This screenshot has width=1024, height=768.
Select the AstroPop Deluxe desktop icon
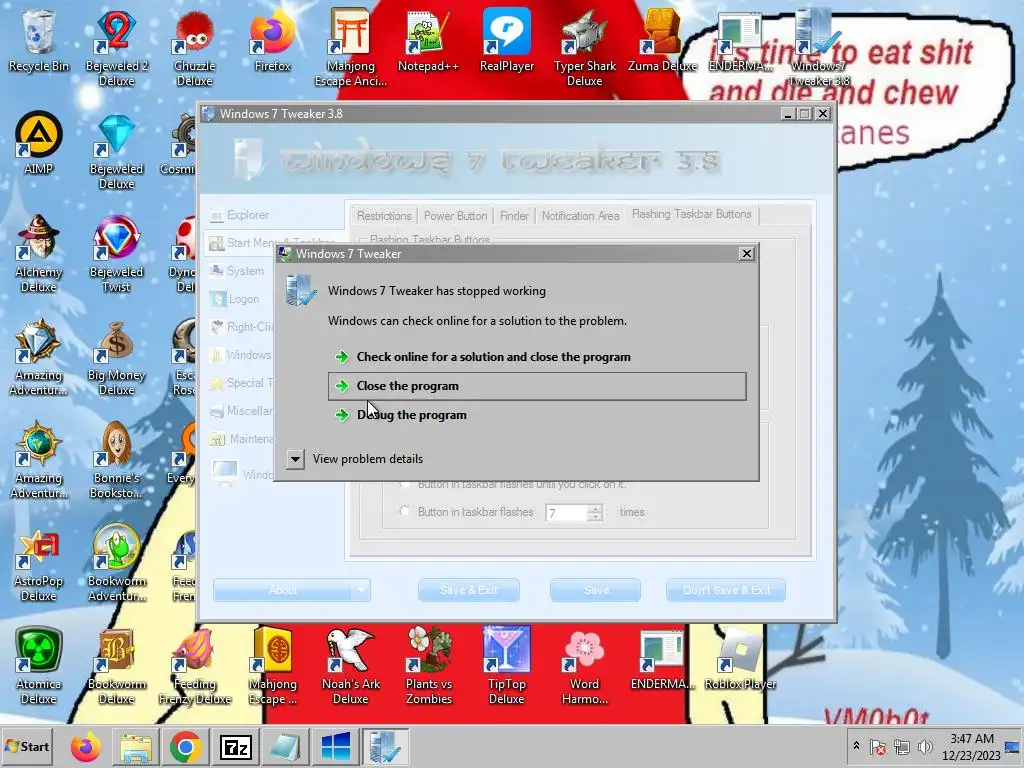pyautogui.click(x=39, y=564)
